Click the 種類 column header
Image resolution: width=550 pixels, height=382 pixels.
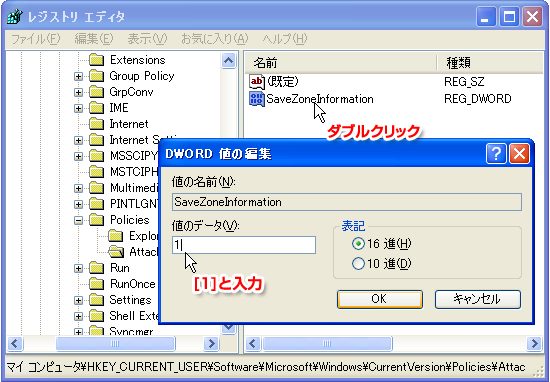coord(490,63)
